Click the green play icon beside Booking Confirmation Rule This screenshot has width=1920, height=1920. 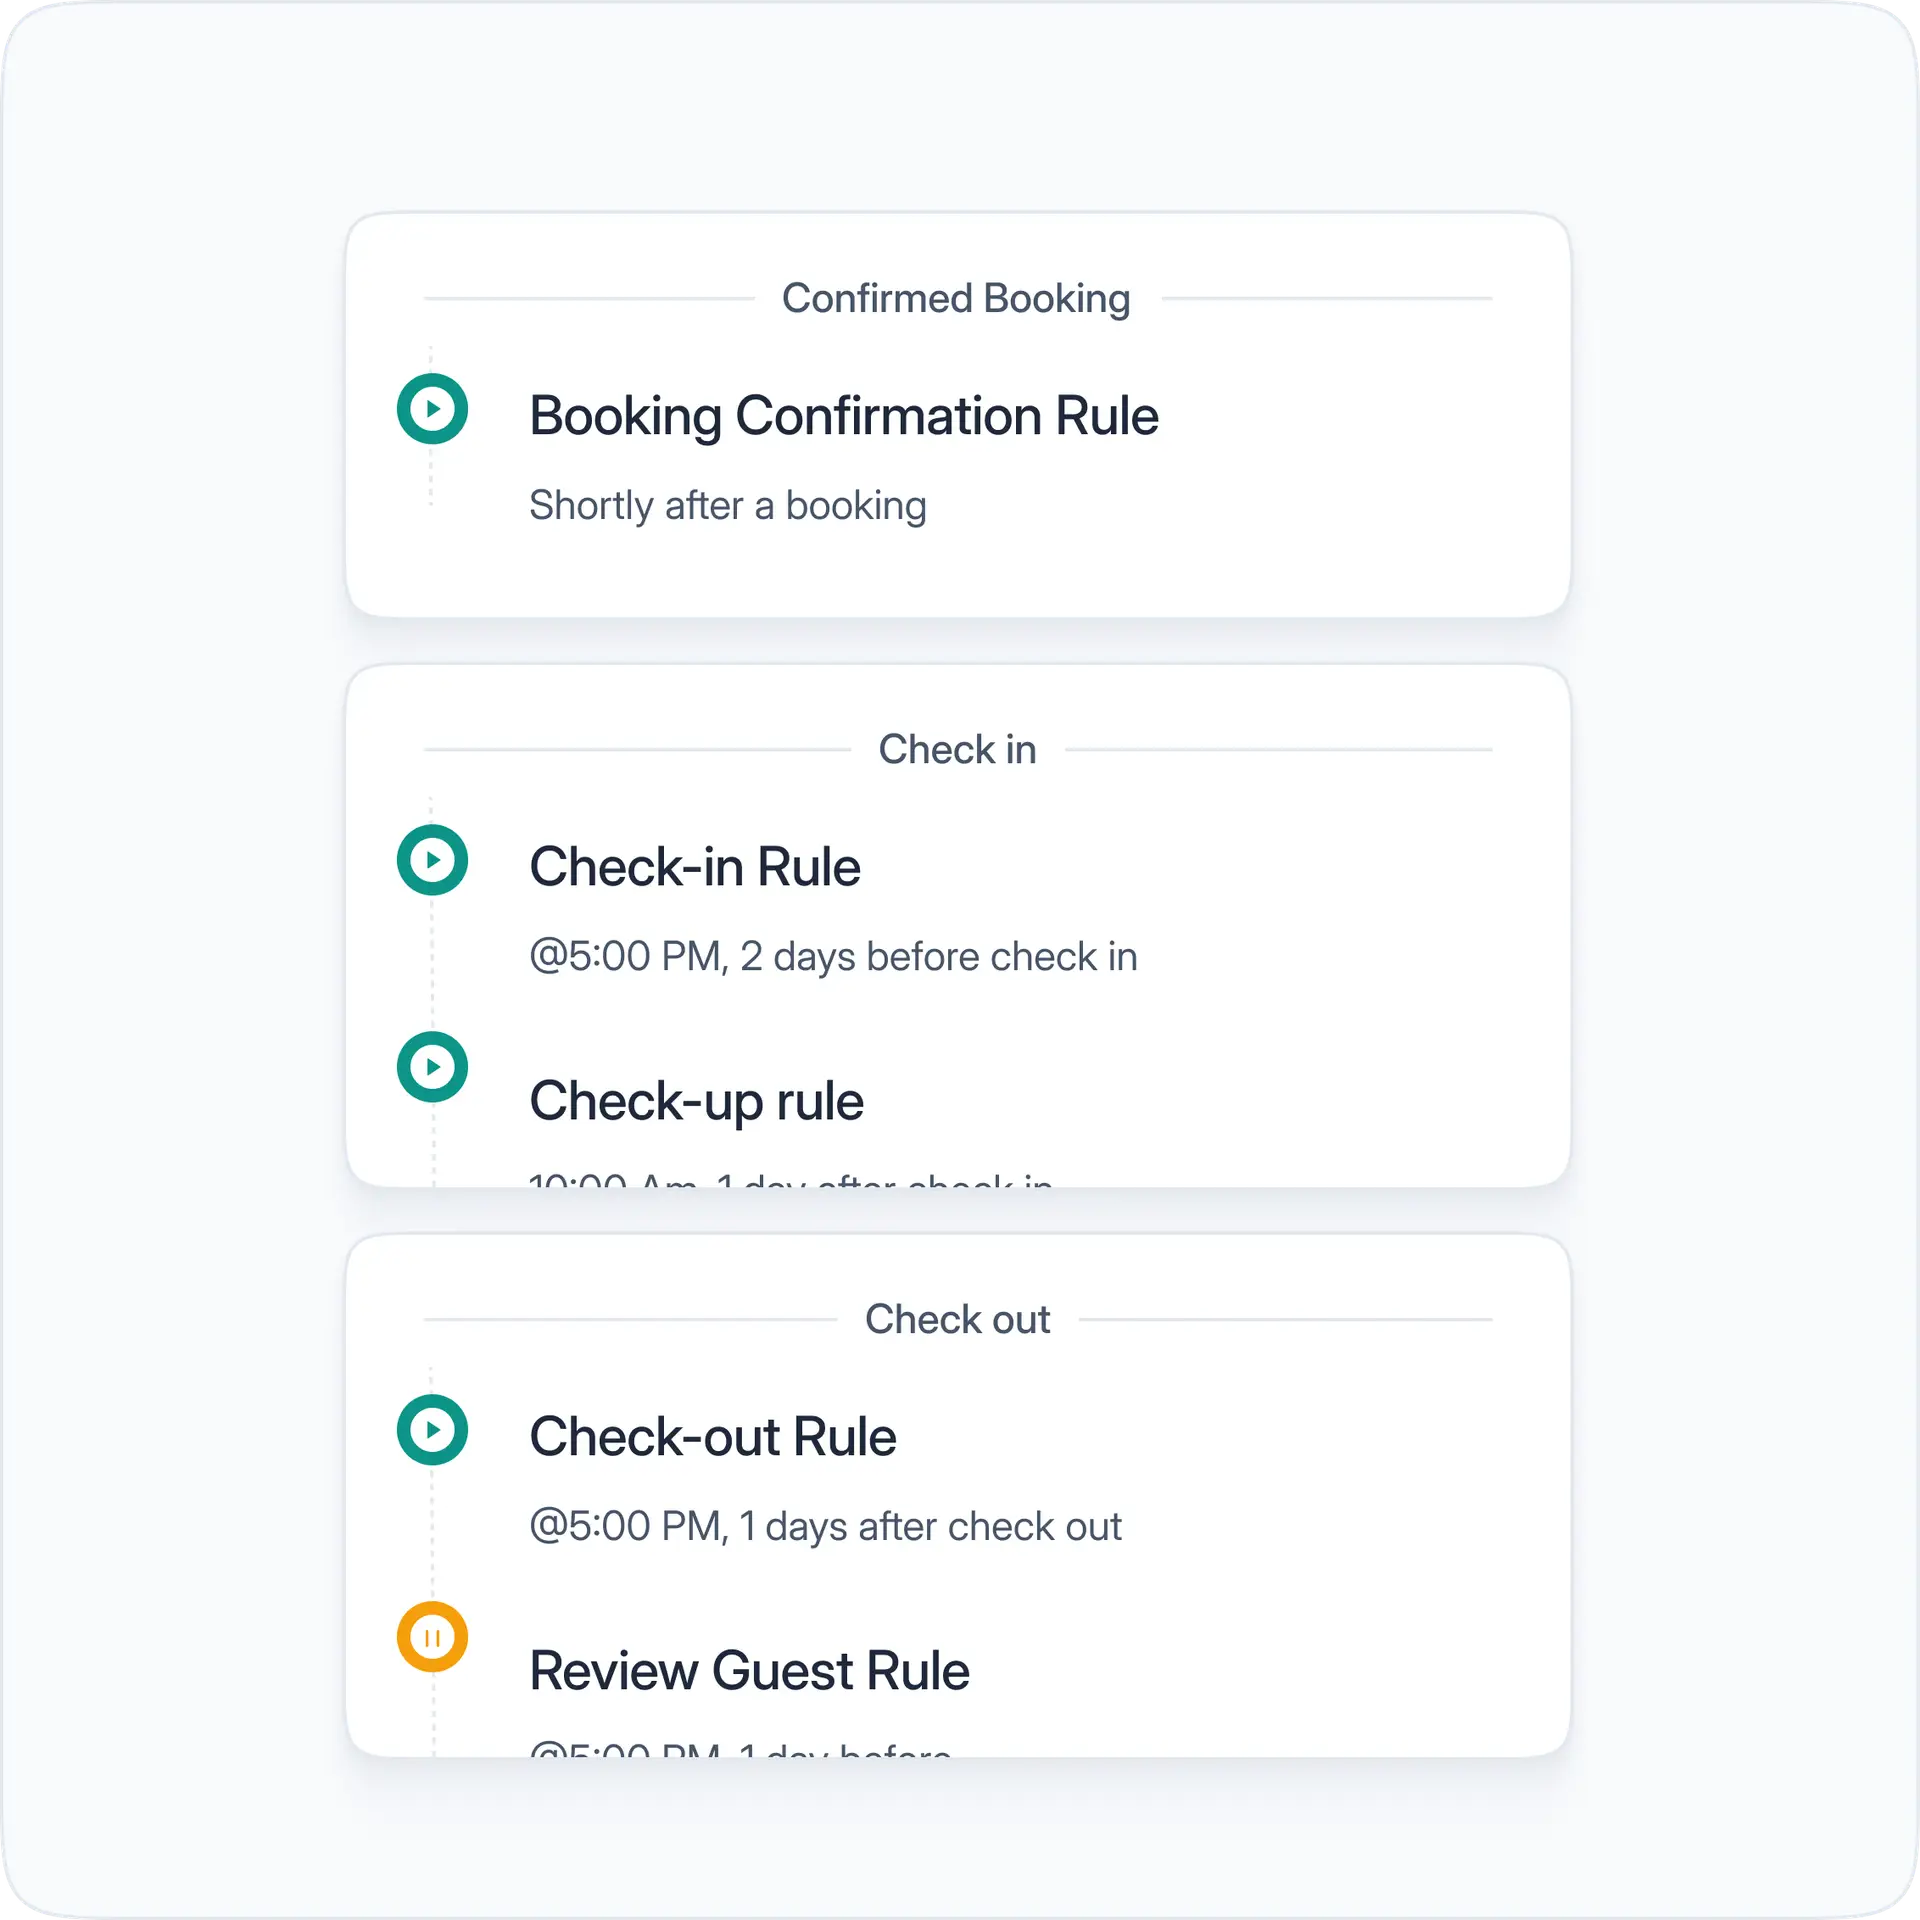[432, 408]
